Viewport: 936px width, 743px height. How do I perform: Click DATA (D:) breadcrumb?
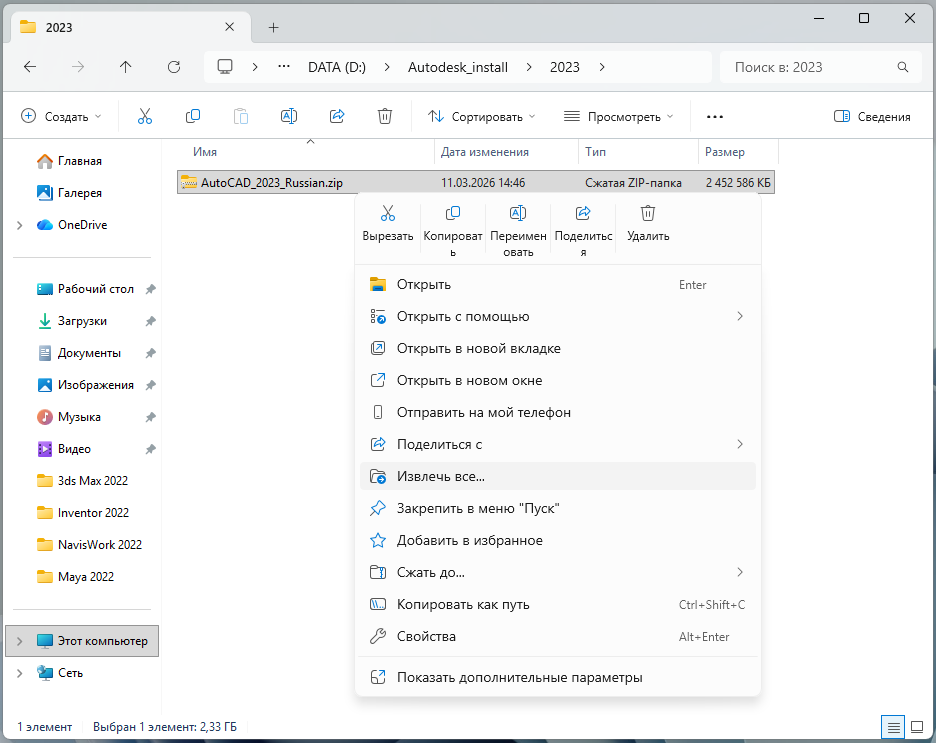[x=337, y=67]
